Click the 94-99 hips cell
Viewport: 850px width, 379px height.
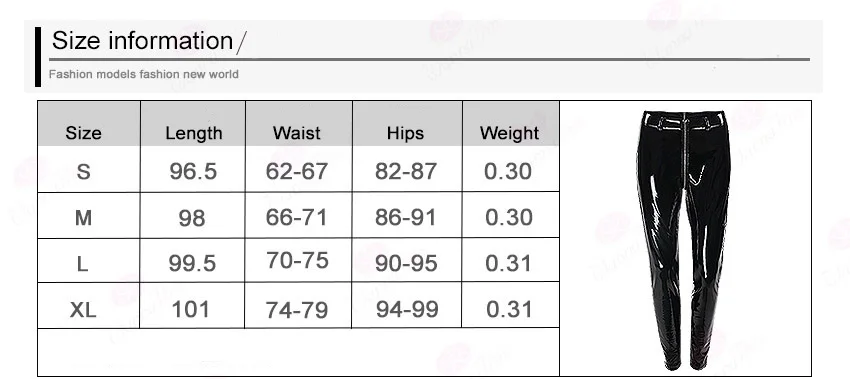coord(407,309)
